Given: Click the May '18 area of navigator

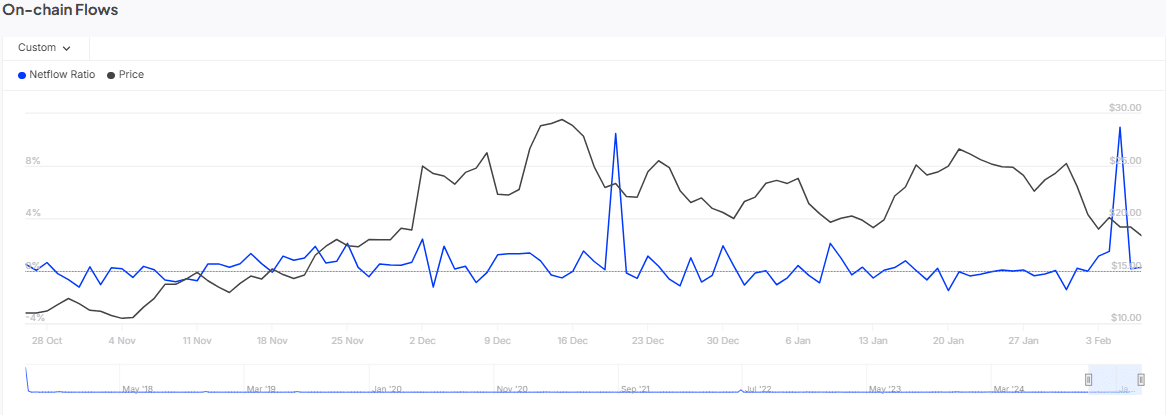Looking at the screenshot, I should (137, 388).
